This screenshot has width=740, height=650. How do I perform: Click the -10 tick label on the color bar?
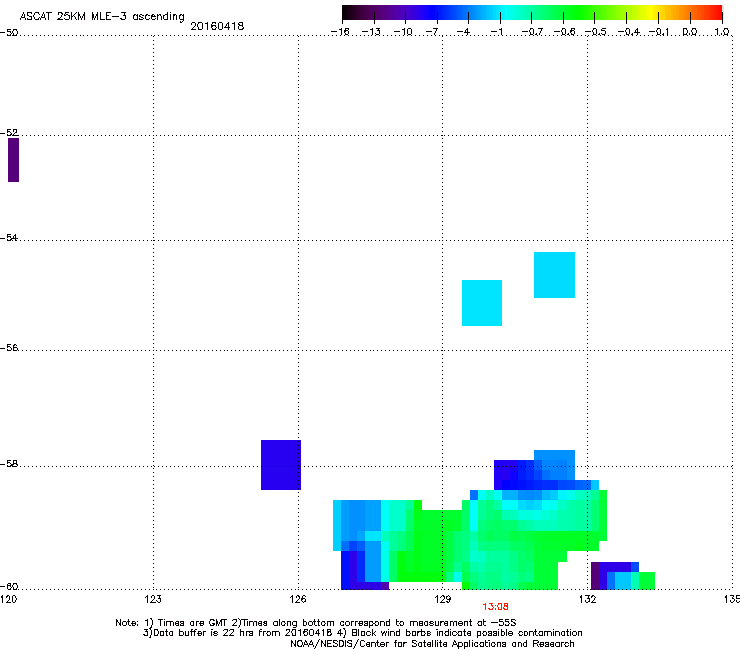(403, 32)
